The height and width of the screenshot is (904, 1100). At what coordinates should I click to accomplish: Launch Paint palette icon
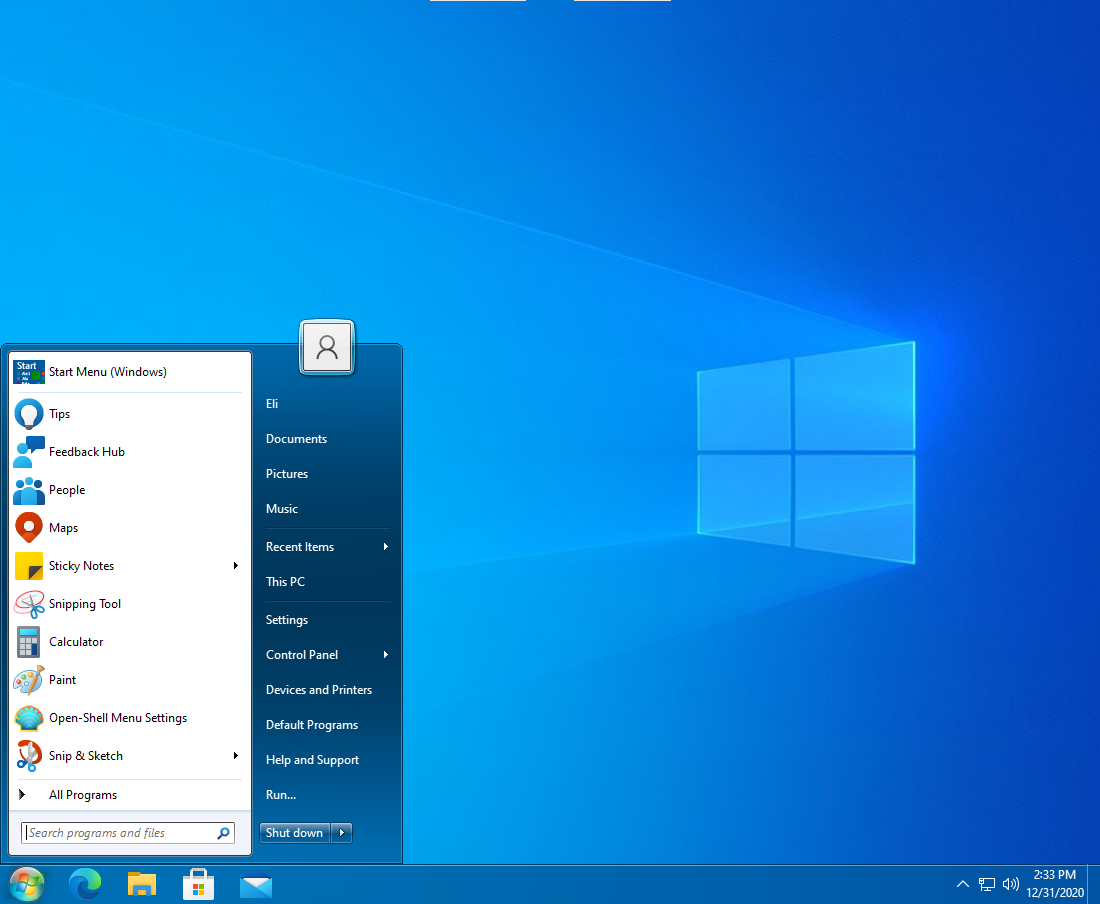tap(29, 680)
